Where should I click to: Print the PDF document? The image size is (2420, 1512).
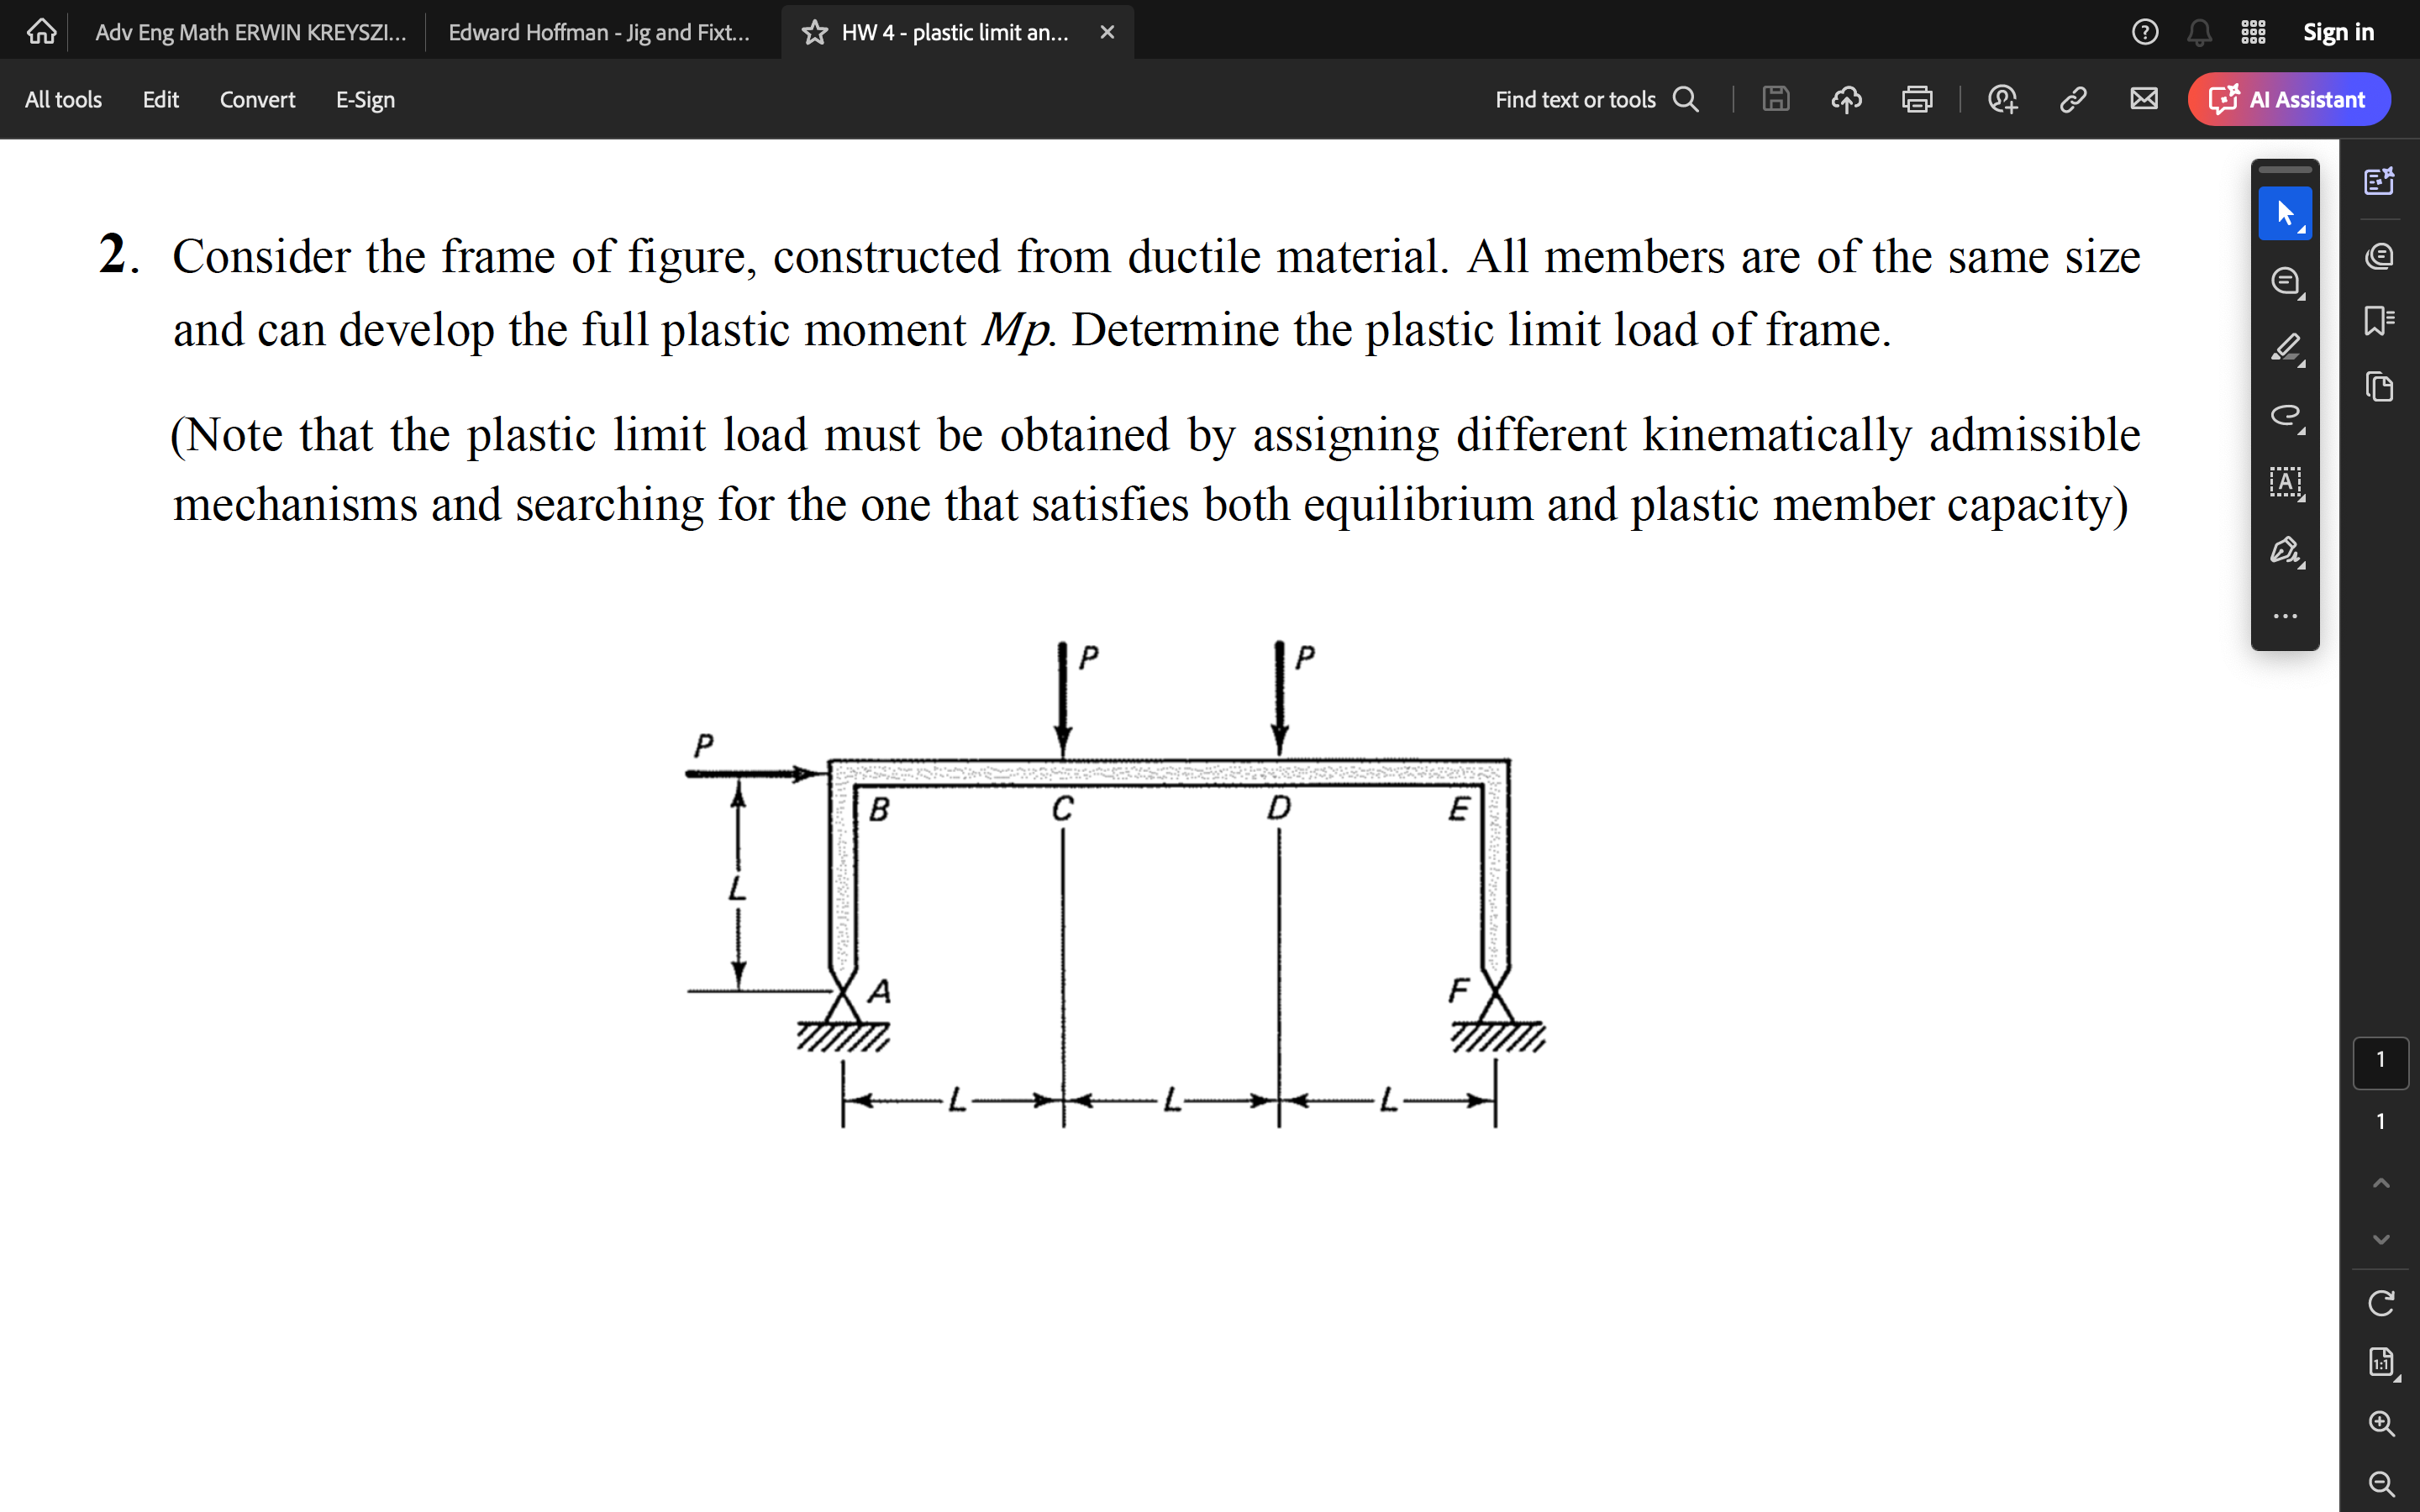pyautogui.click(x=1916, y=99)
